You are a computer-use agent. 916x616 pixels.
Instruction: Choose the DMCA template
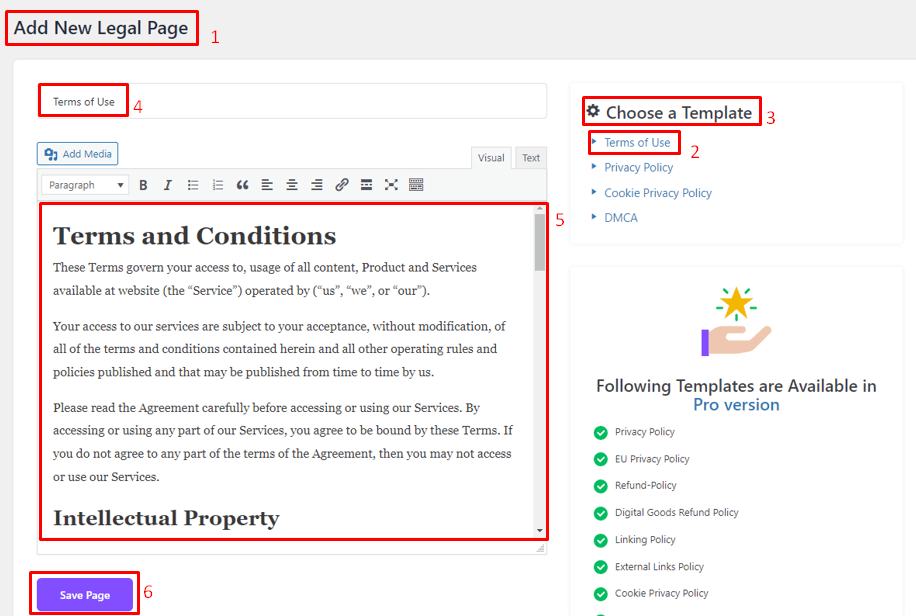pos(621,218)
